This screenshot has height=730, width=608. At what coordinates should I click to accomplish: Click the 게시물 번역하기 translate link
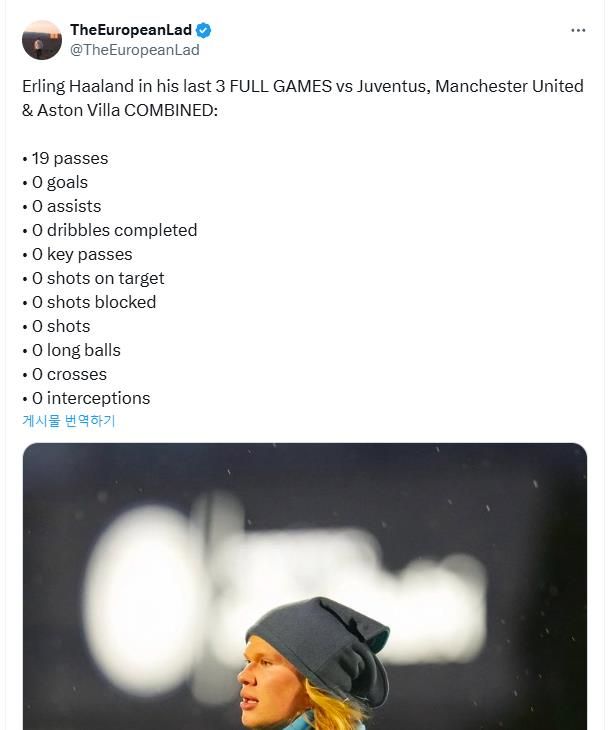coord(69,421)
